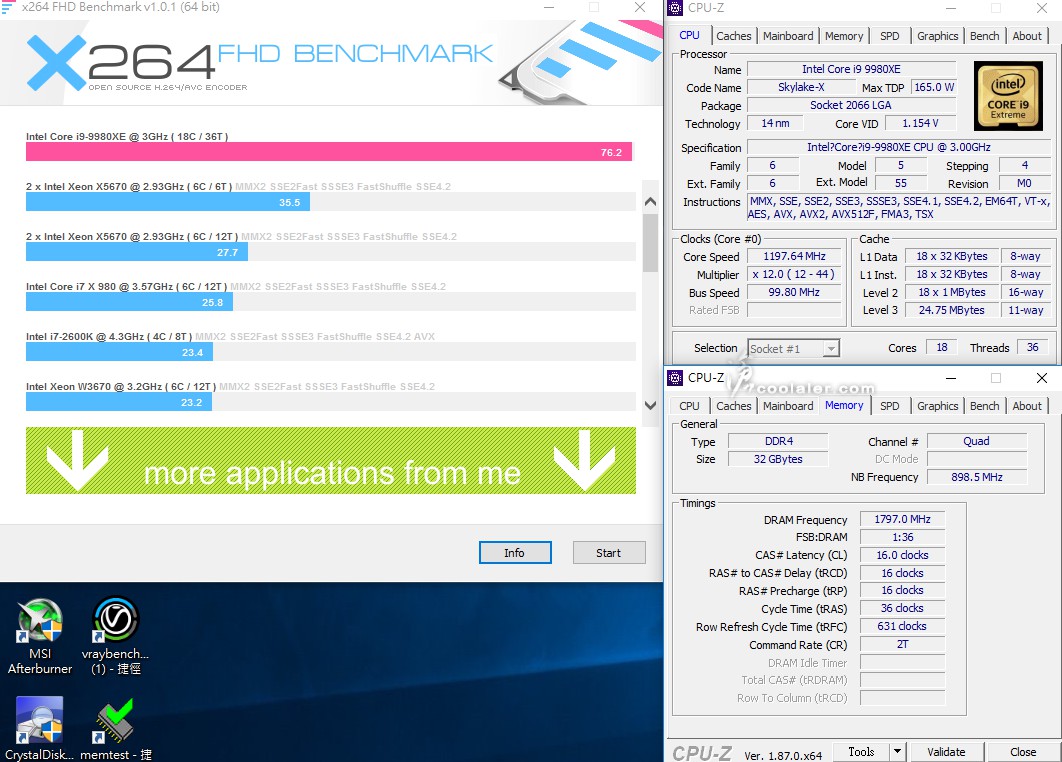Open the memtest desktop shortcut
Screen dimensions: 1062x762
coord(116,728)
